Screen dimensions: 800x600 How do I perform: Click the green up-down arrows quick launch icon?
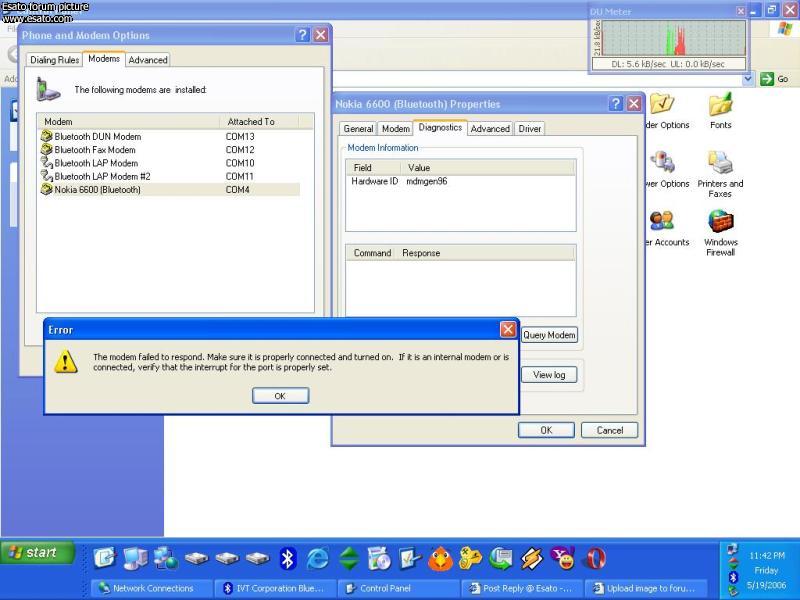coord(349,558)
